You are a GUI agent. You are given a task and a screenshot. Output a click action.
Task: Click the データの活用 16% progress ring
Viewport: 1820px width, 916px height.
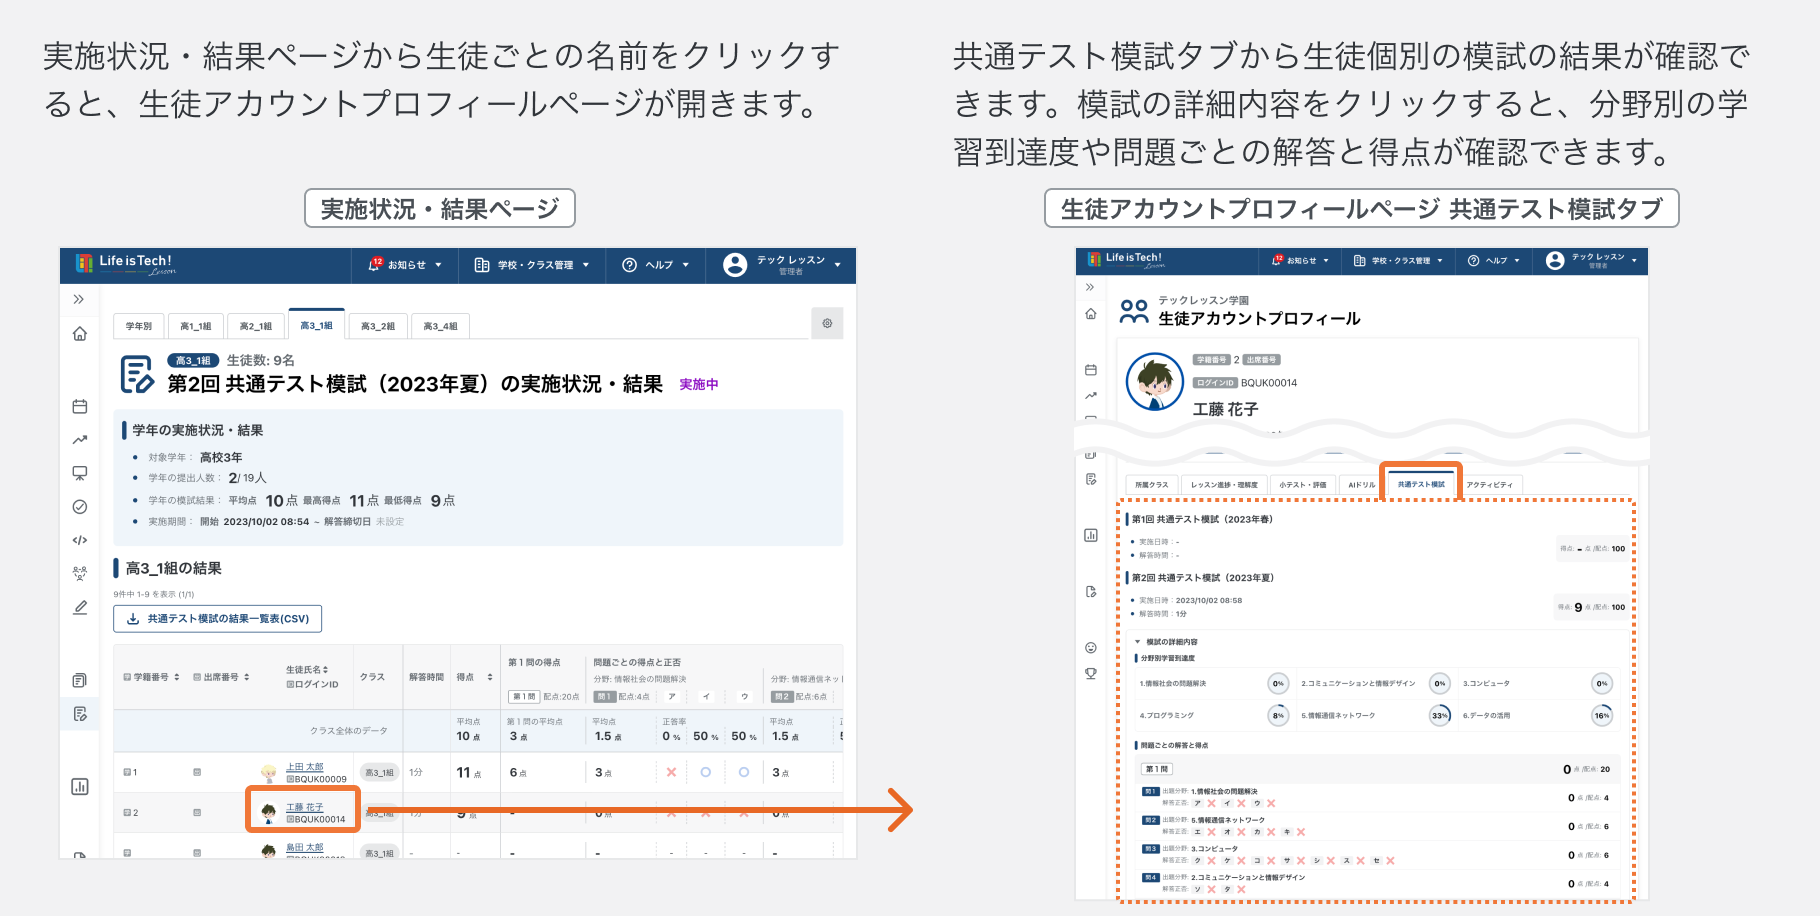1601,715
